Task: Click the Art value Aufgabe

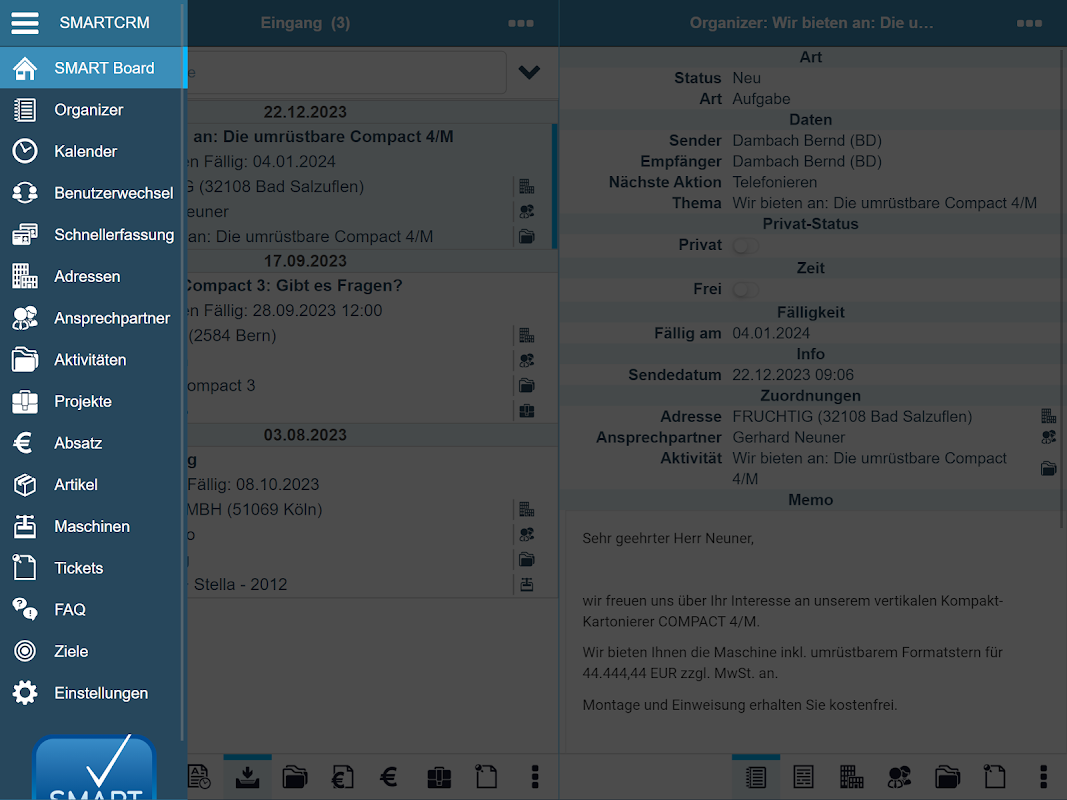Action: click(761, 99)
